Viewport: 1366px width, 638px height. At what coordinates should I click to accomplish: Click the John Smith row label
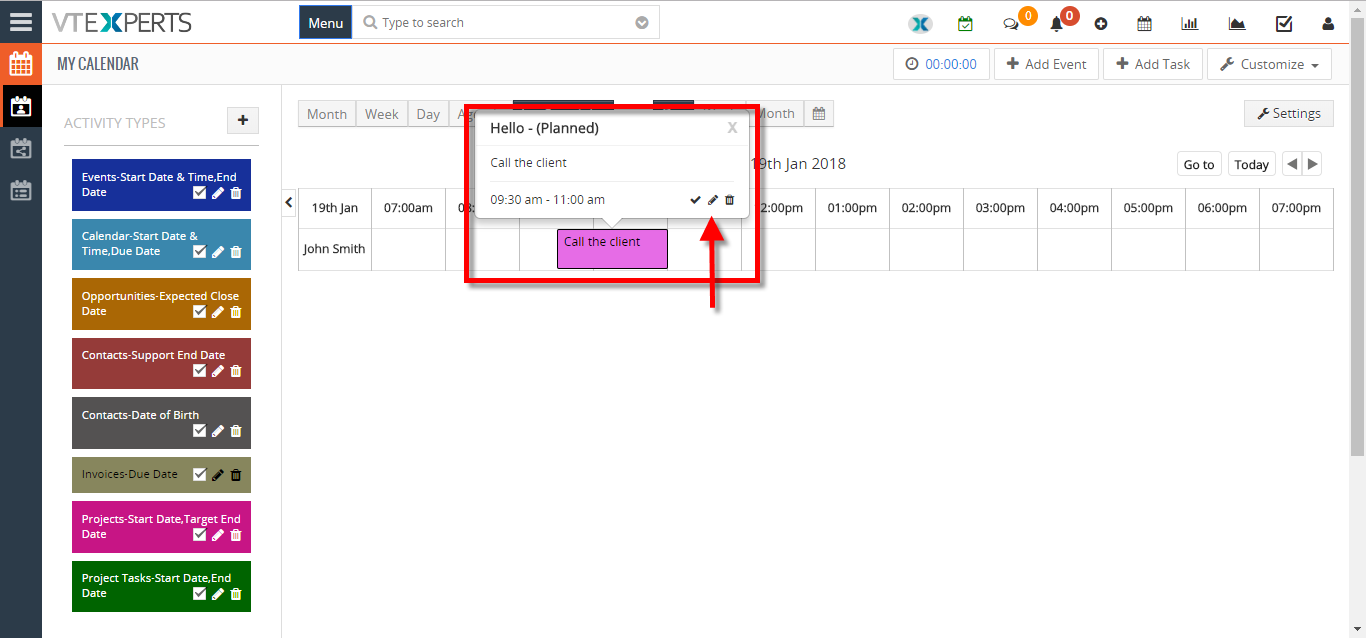[335, 249]
